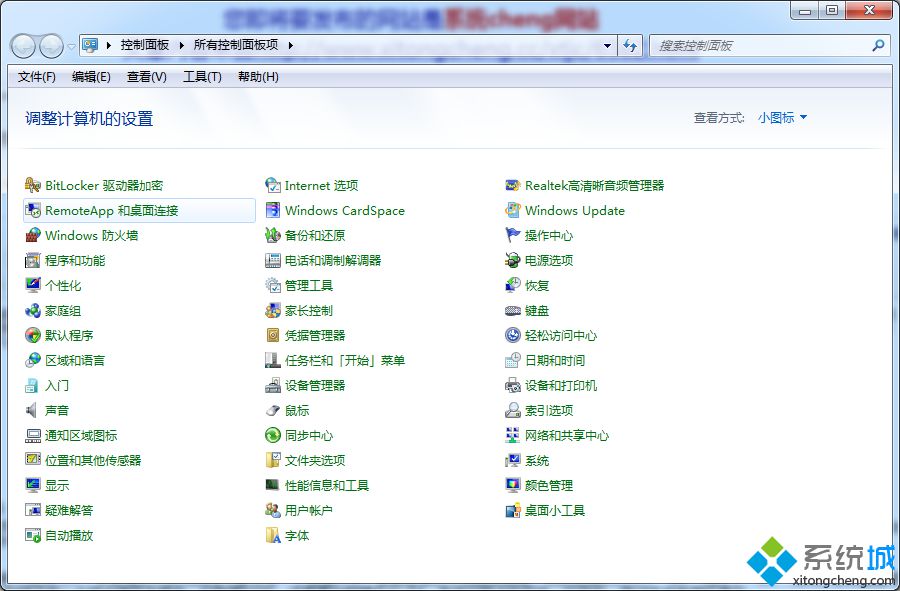Click the 程序和功能 icon

point(33,260)
